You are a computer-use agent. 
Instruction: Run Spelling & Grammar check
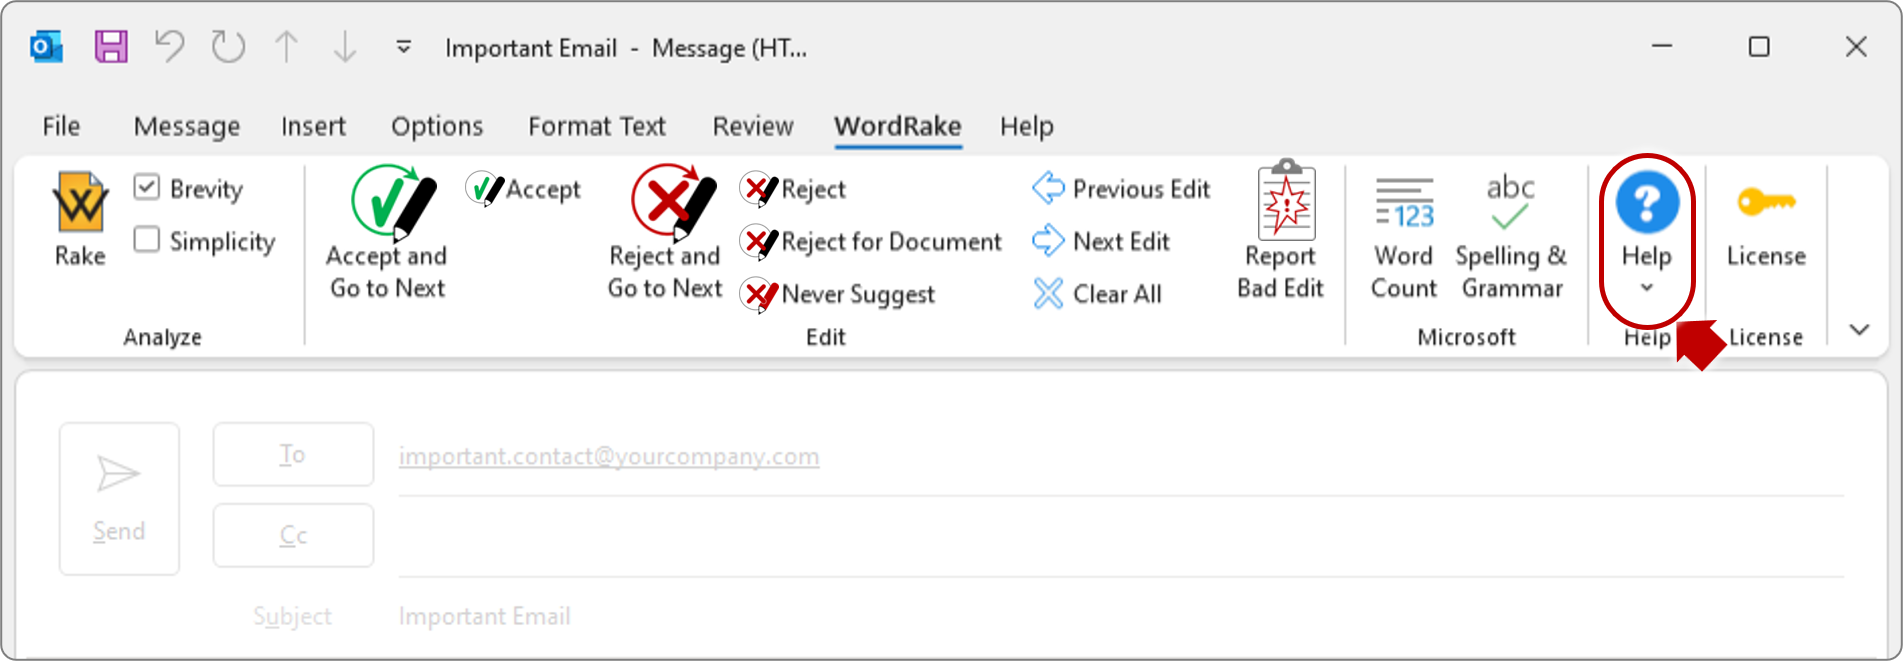click(x=1511, y=238)
